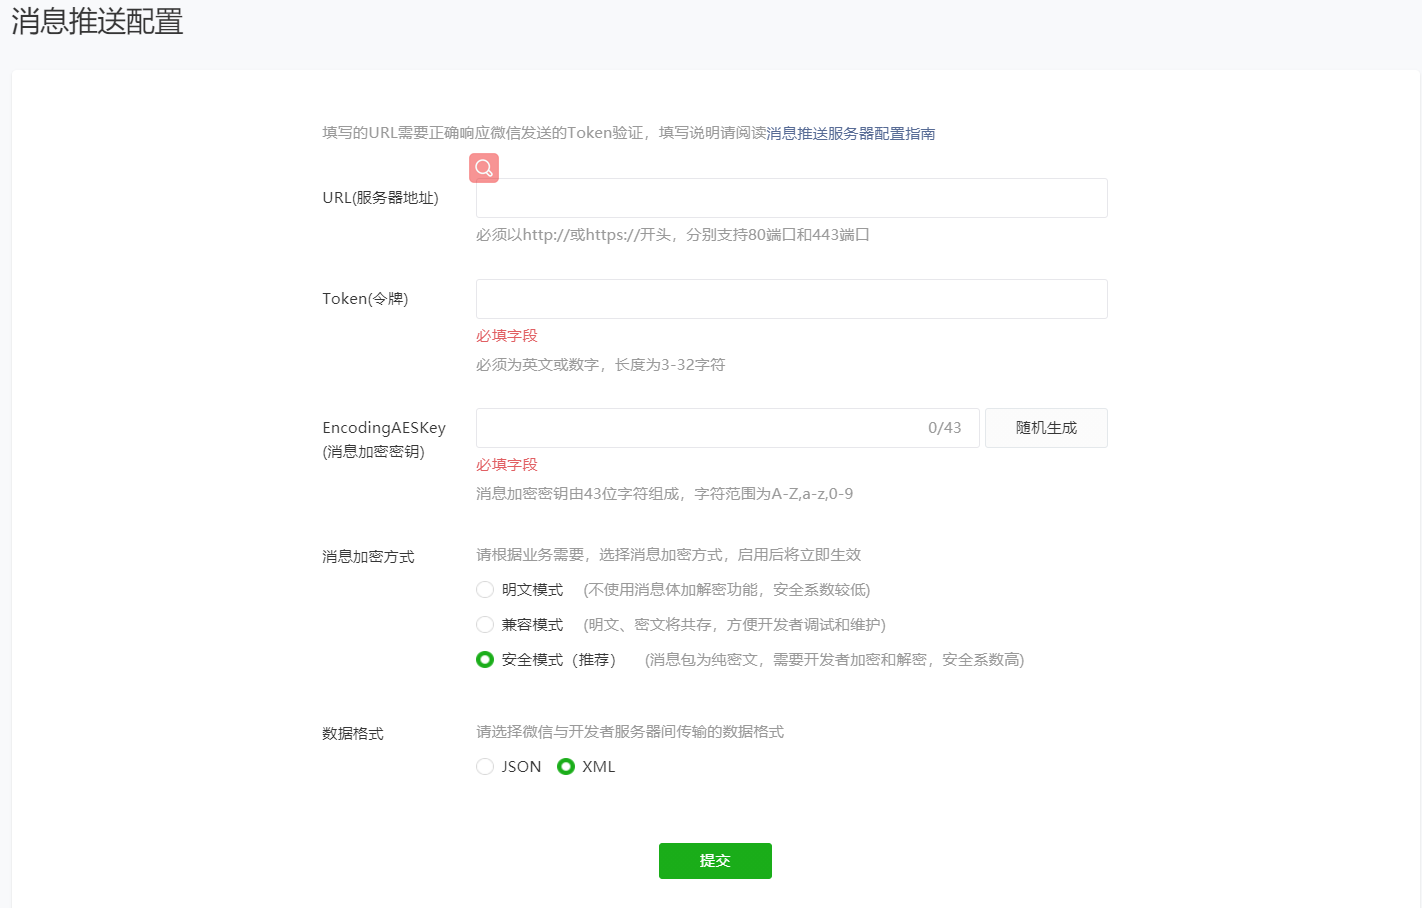Click the 必填字段 error under EncodingAESKey
The width and height of the screenshot is (1422, 908).
[507, 465]
